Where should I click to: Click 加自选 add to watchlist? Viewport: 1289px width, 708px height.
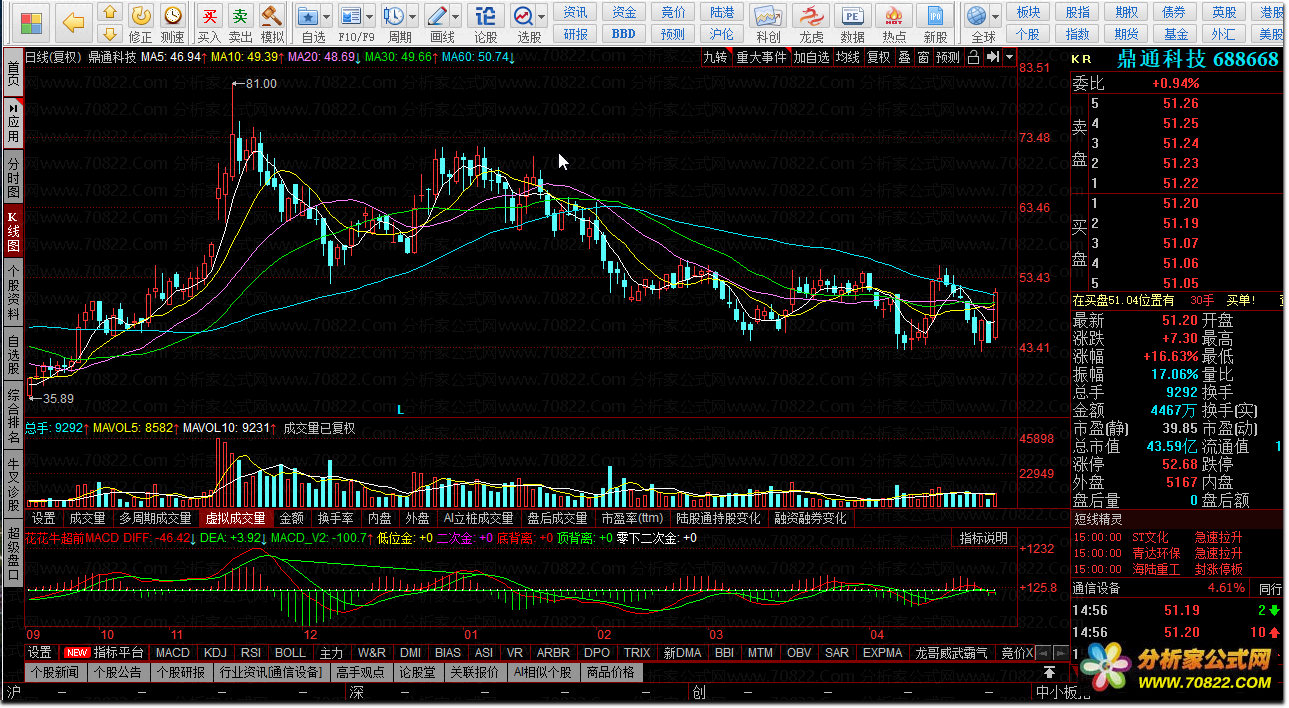[x=812, y=57]
